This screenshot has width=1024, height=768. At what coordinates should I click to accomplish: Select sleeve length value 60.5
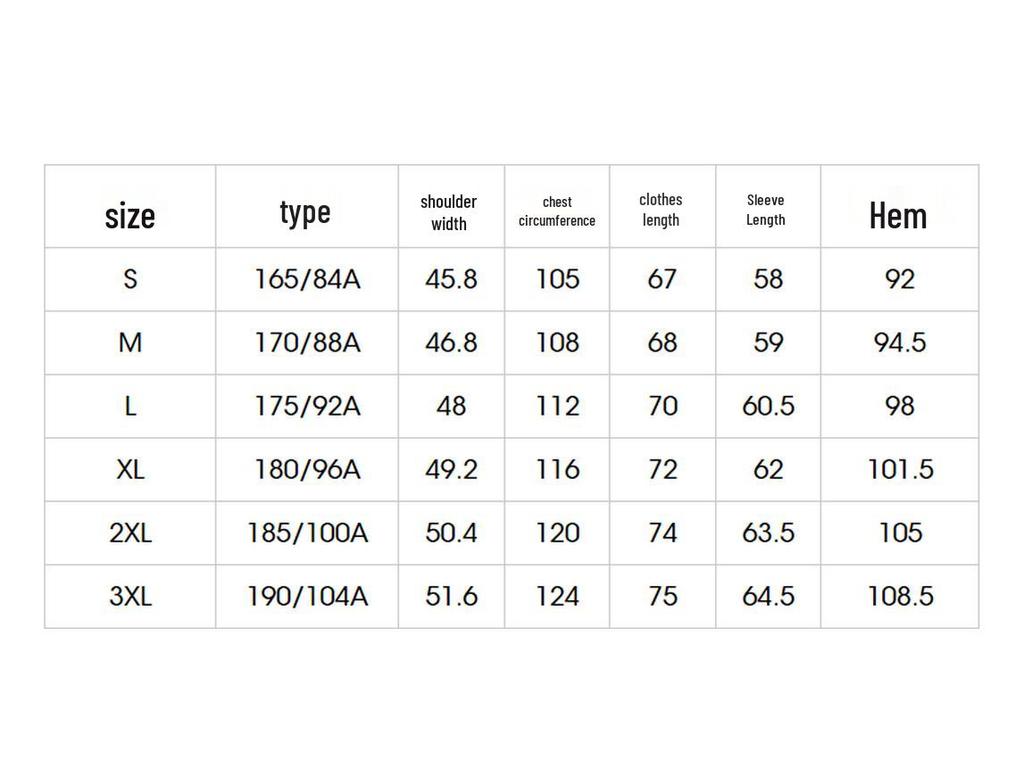[768, 406]
